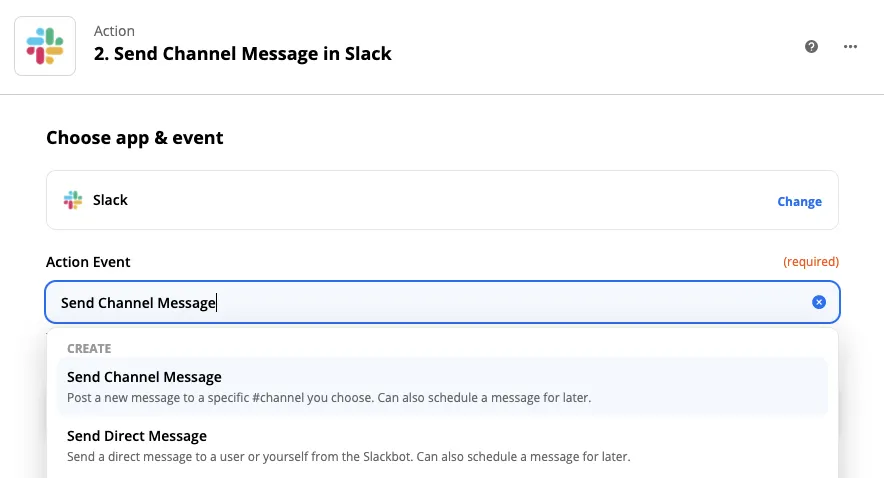Click the CREATE group header in dropdown

click(89, 348)
